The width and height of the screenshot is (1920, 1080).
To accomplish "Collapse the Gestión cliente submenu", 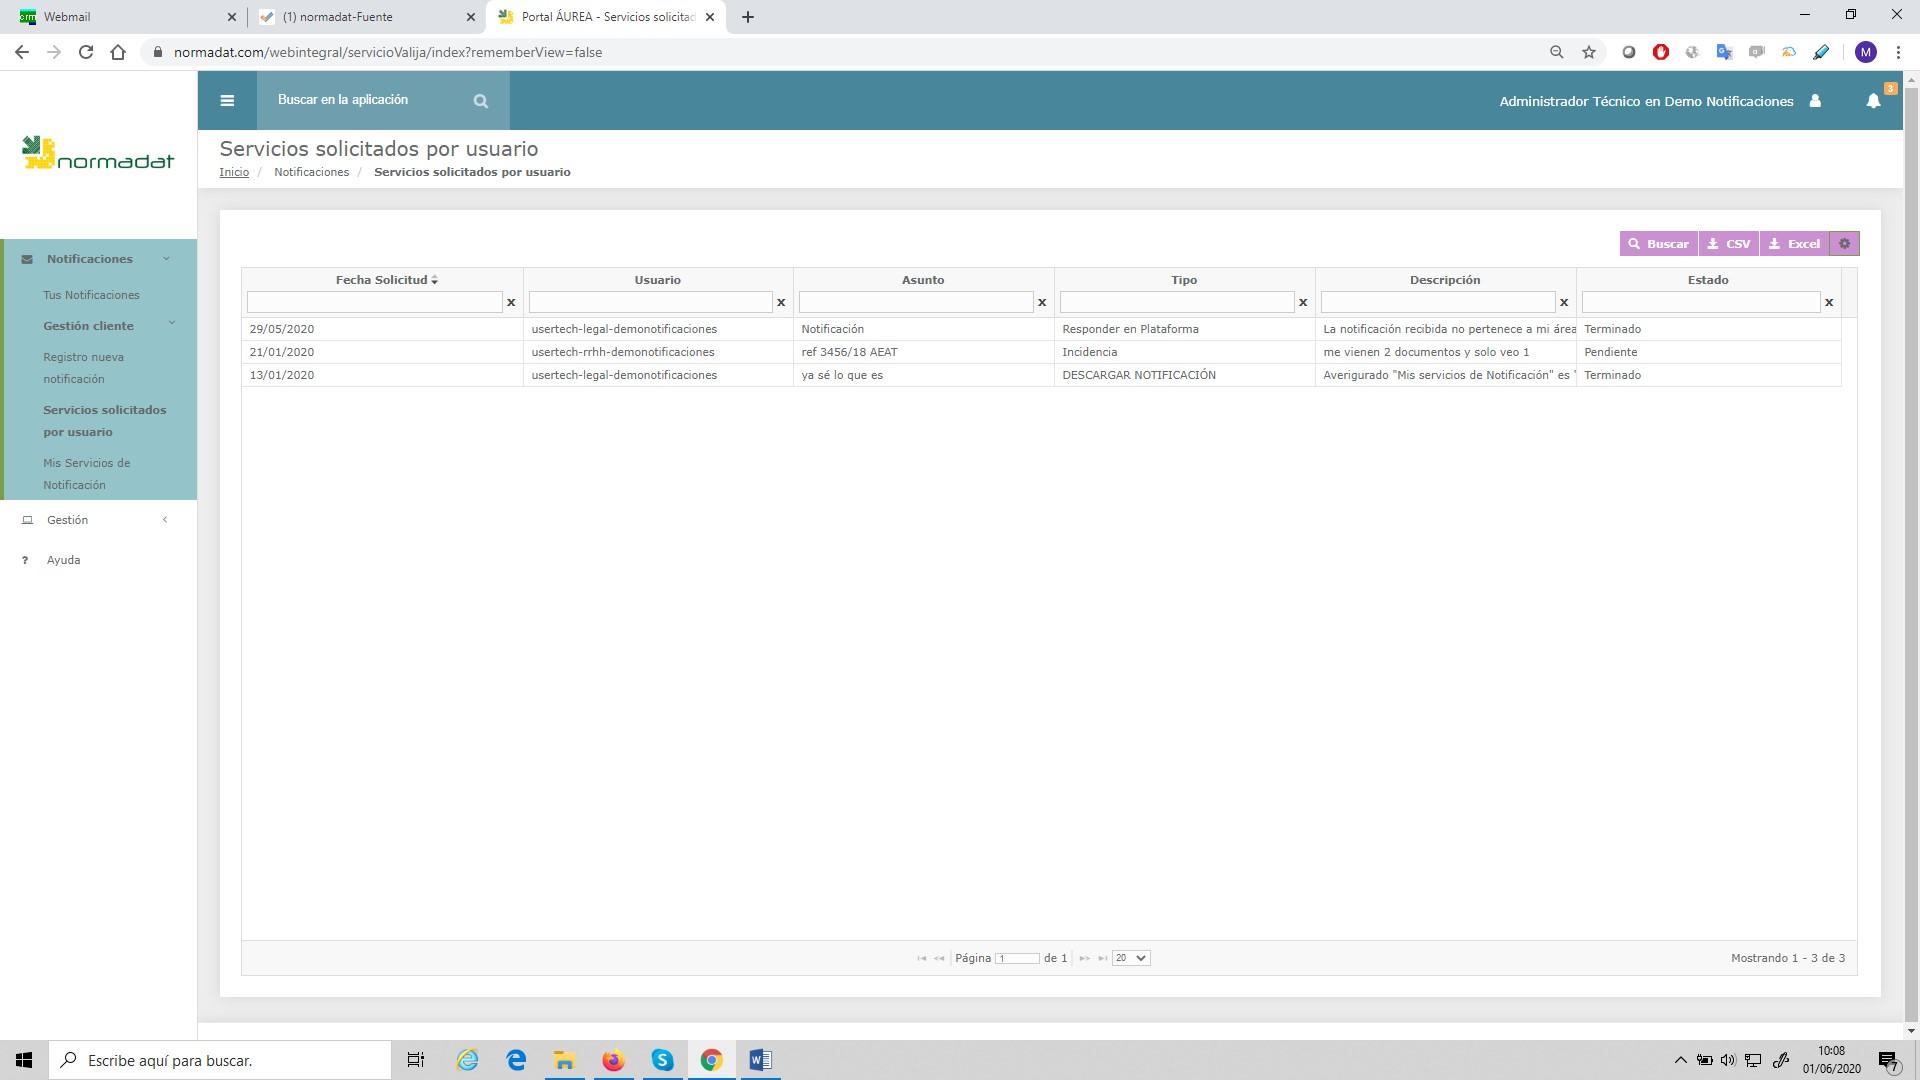I will 108,326.
